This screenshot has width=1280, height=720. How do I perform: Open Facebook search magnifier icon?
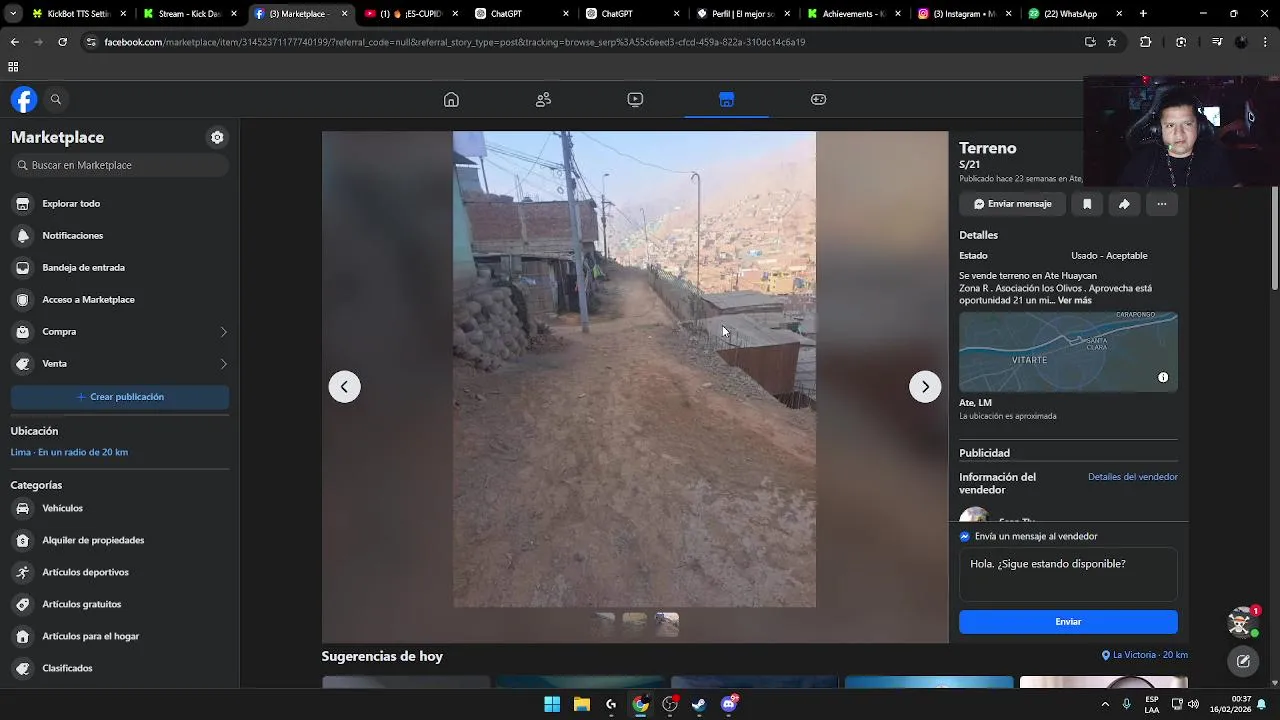56,99
